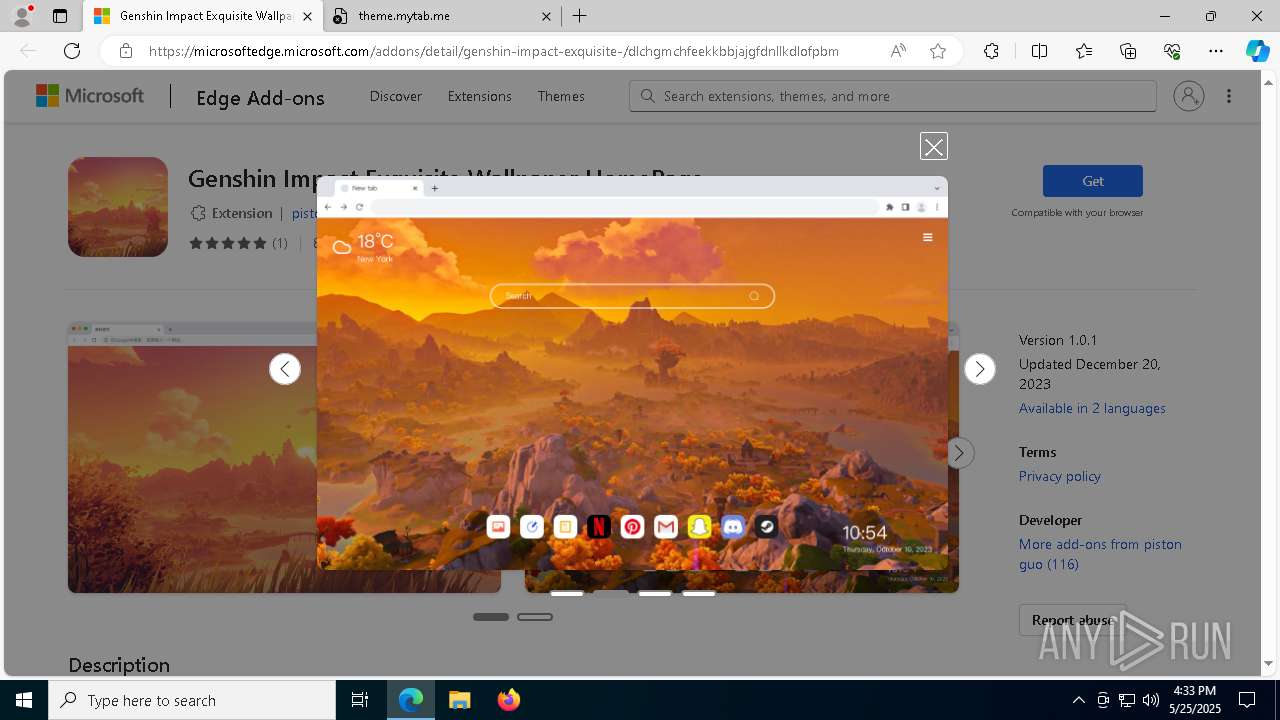
Task: Close the screenshot lightbox overlay
Action: pos(933,147)
